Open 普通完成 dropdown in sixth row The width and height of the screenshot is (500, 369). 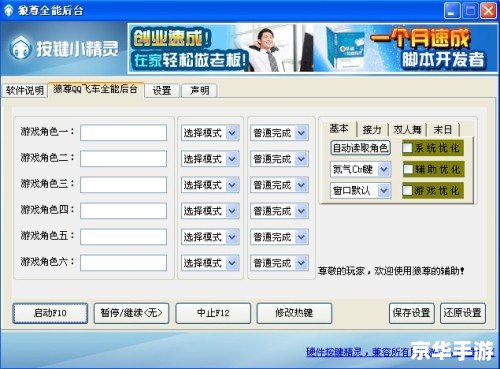tap(279, 263)
